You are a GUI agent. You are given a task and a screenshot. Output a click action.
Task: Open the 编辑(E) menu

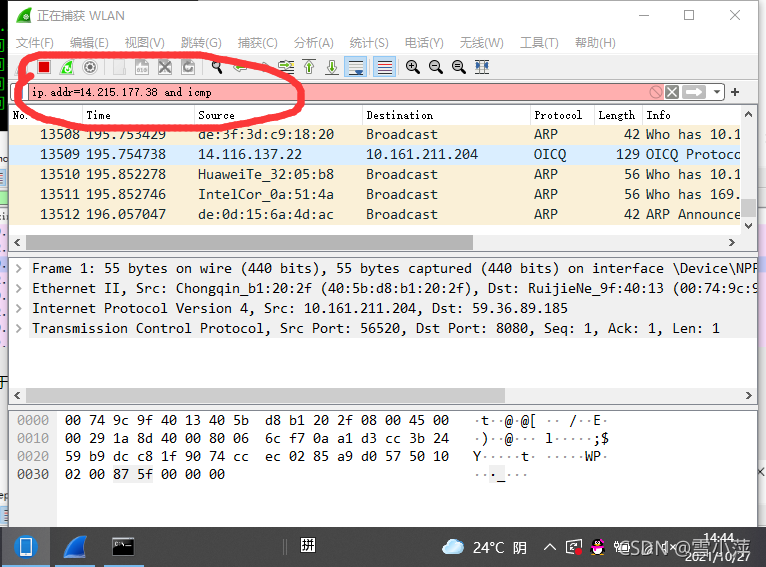pyautogui.click(x=89, y=43)
